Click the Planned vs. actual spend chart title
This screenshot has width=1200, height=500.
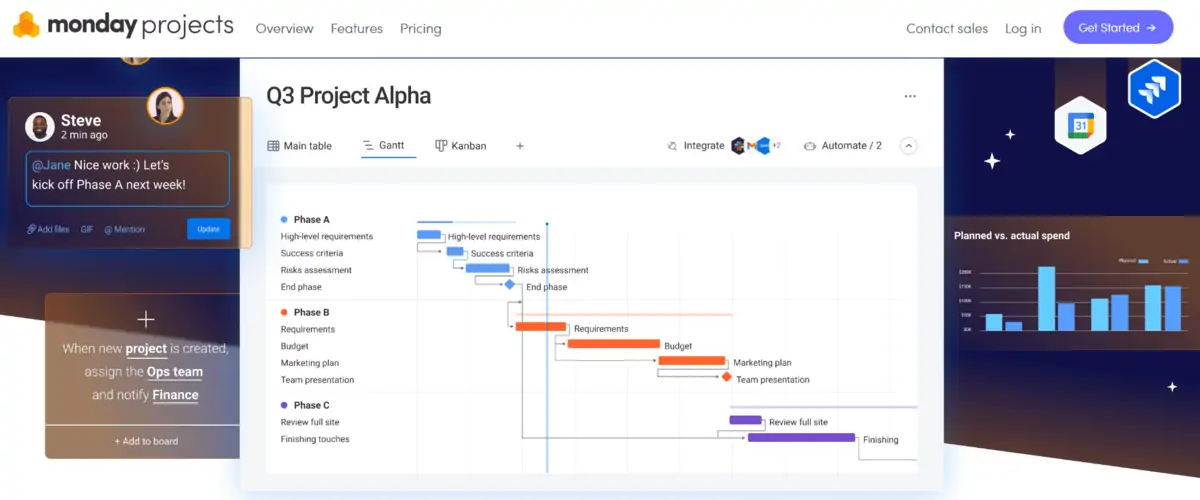click(1012, 236)
